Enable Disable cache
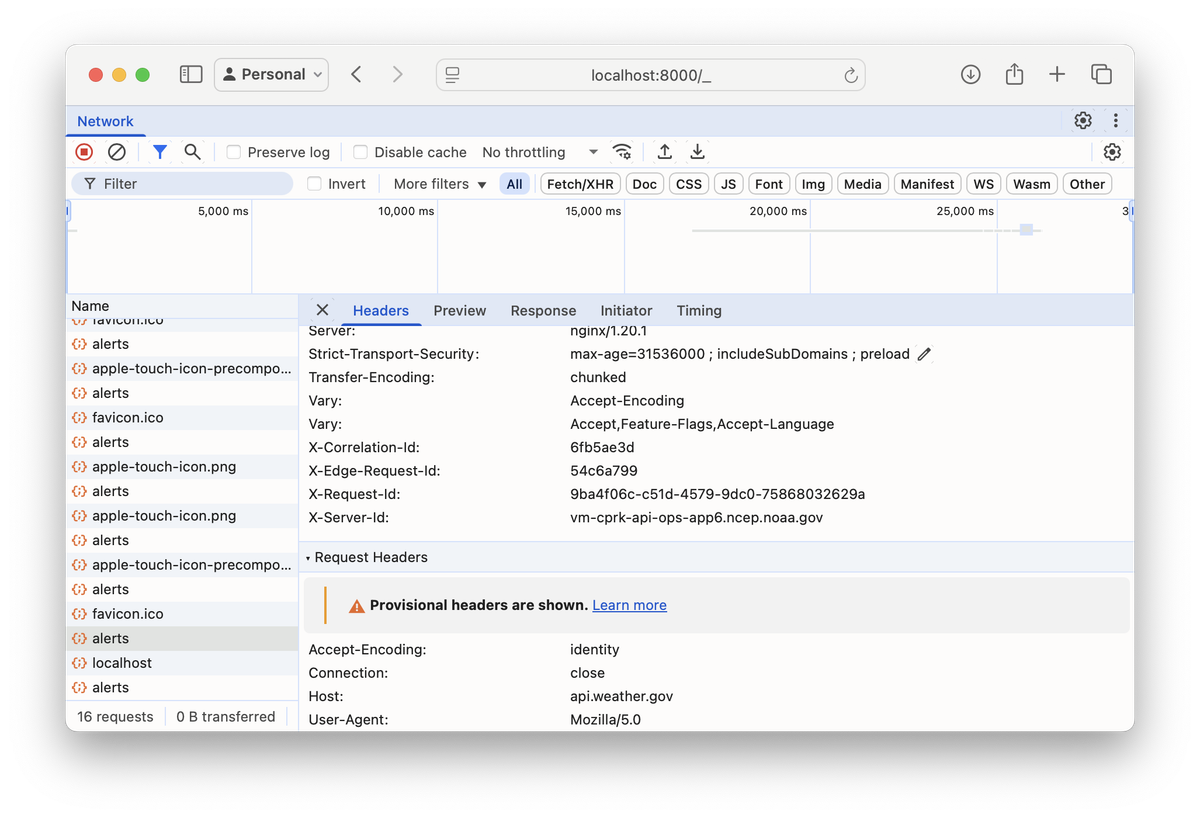This screenshot has height=818, width=1200. [359, 152]
